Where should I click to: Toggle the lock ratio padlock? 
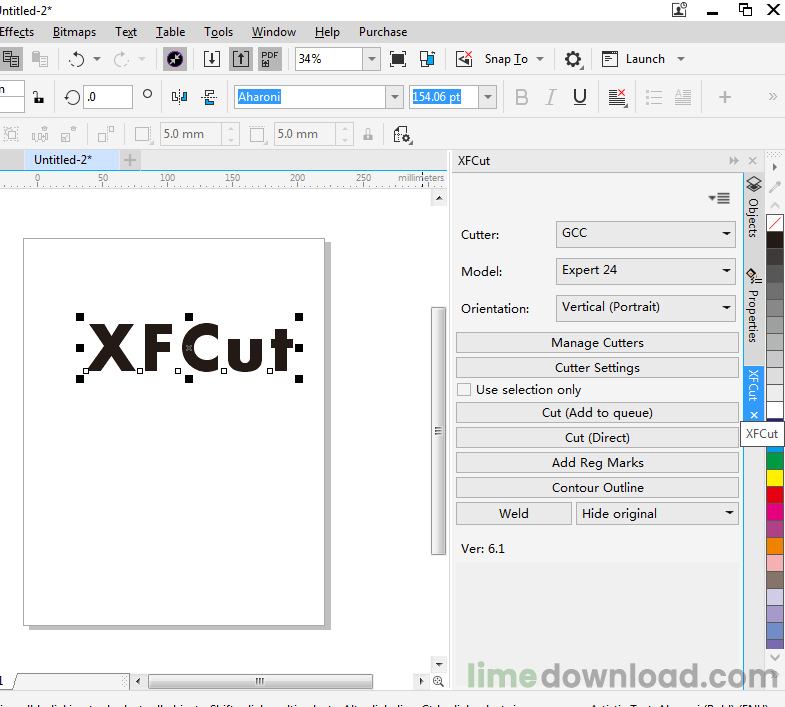tap(38, 97)
